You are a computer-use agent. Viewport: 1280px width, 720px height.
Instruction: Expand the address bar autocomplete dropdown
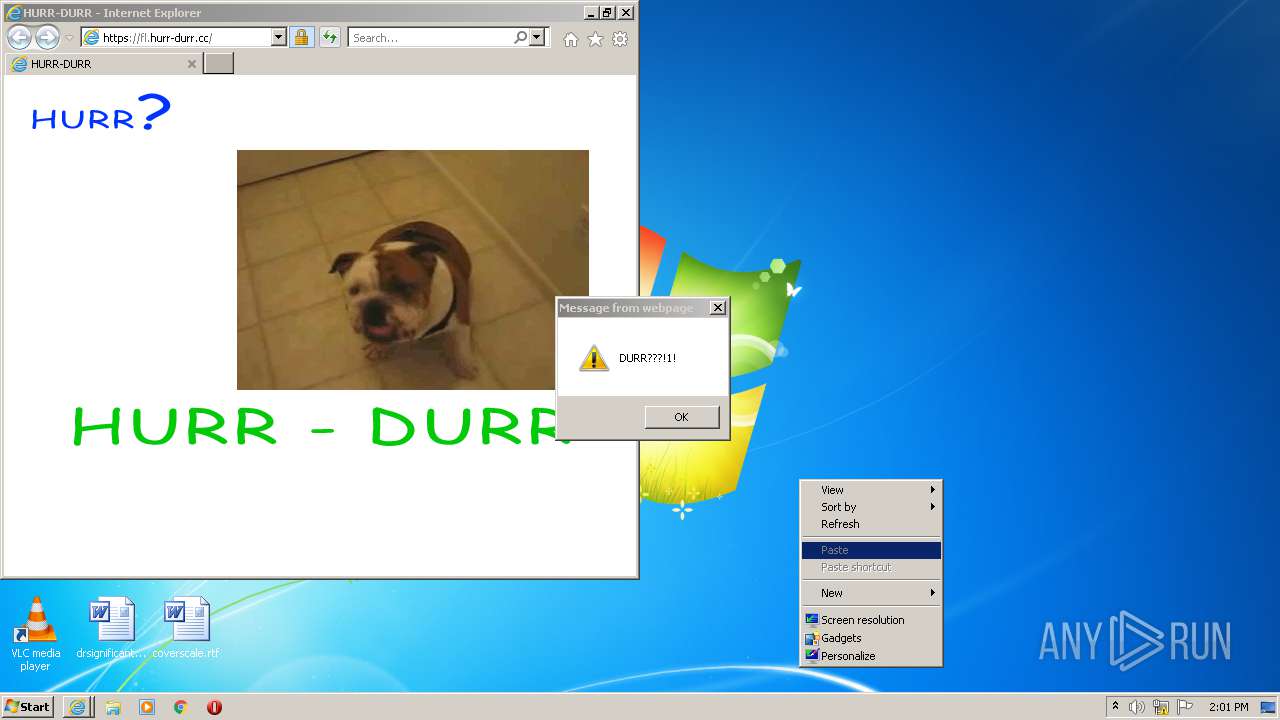pyautogui.click(x=279, y=38)
